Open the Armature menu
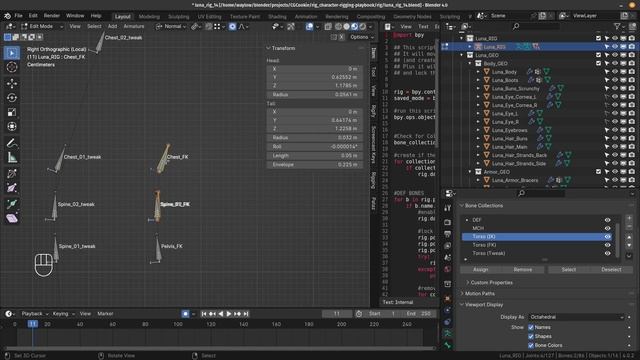Screen dimensions: 640x360 [x=134, y=27]
